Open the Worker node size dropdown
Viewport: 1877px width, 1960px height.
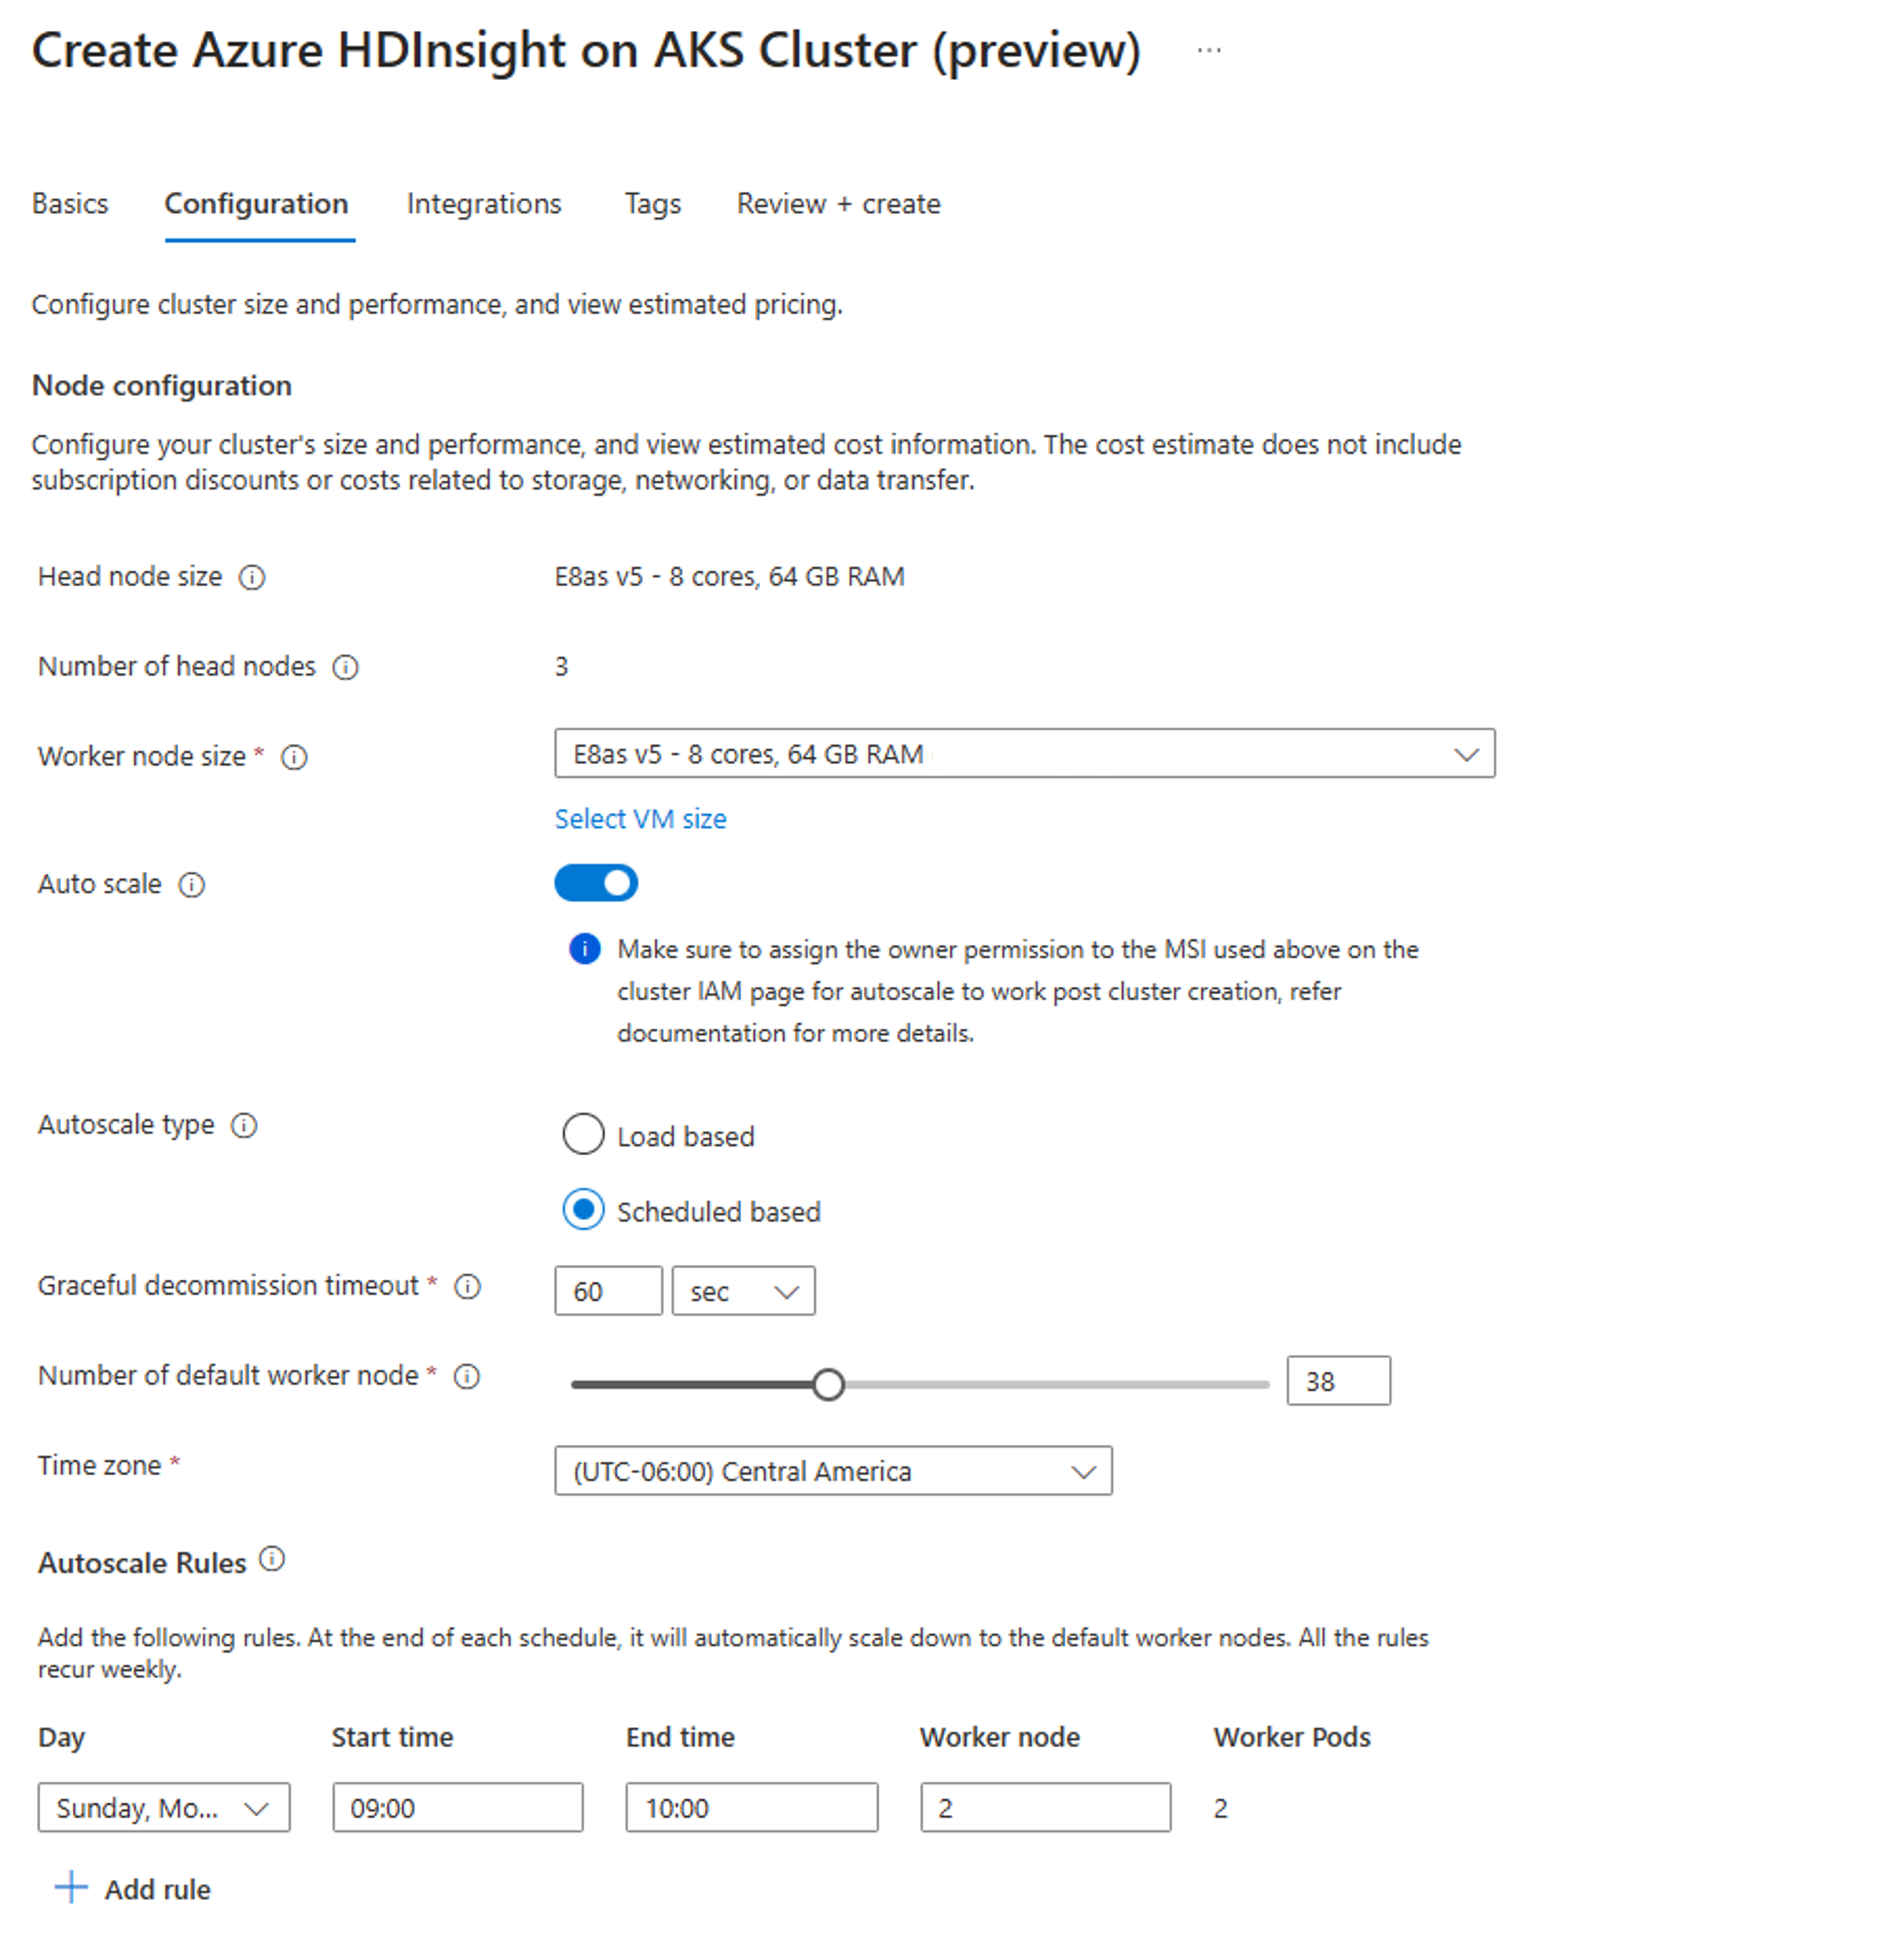tap(1023, 754)
